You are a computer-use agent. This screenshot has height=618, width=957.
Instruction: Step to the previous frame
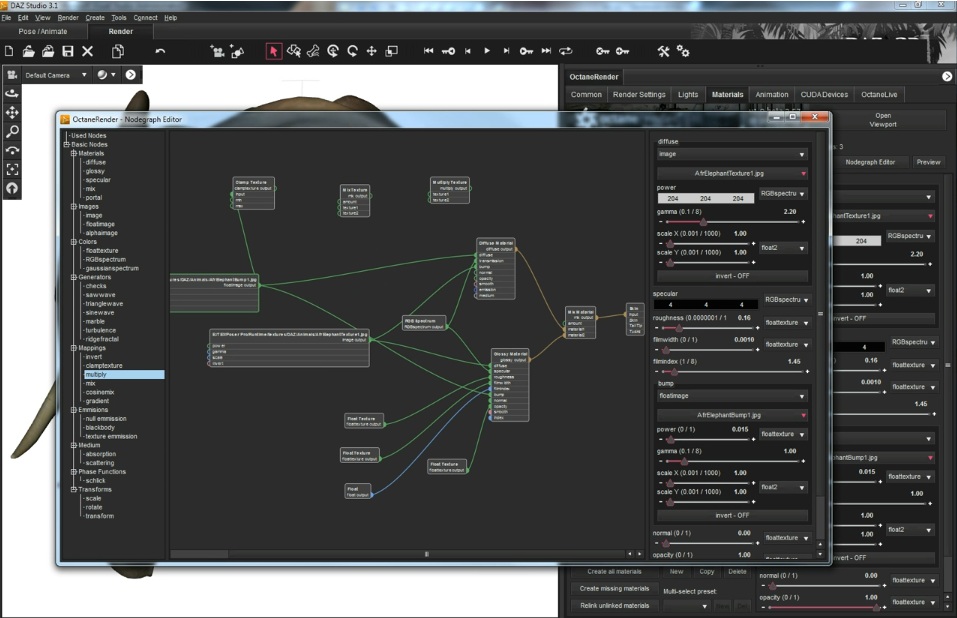[468, 51]
